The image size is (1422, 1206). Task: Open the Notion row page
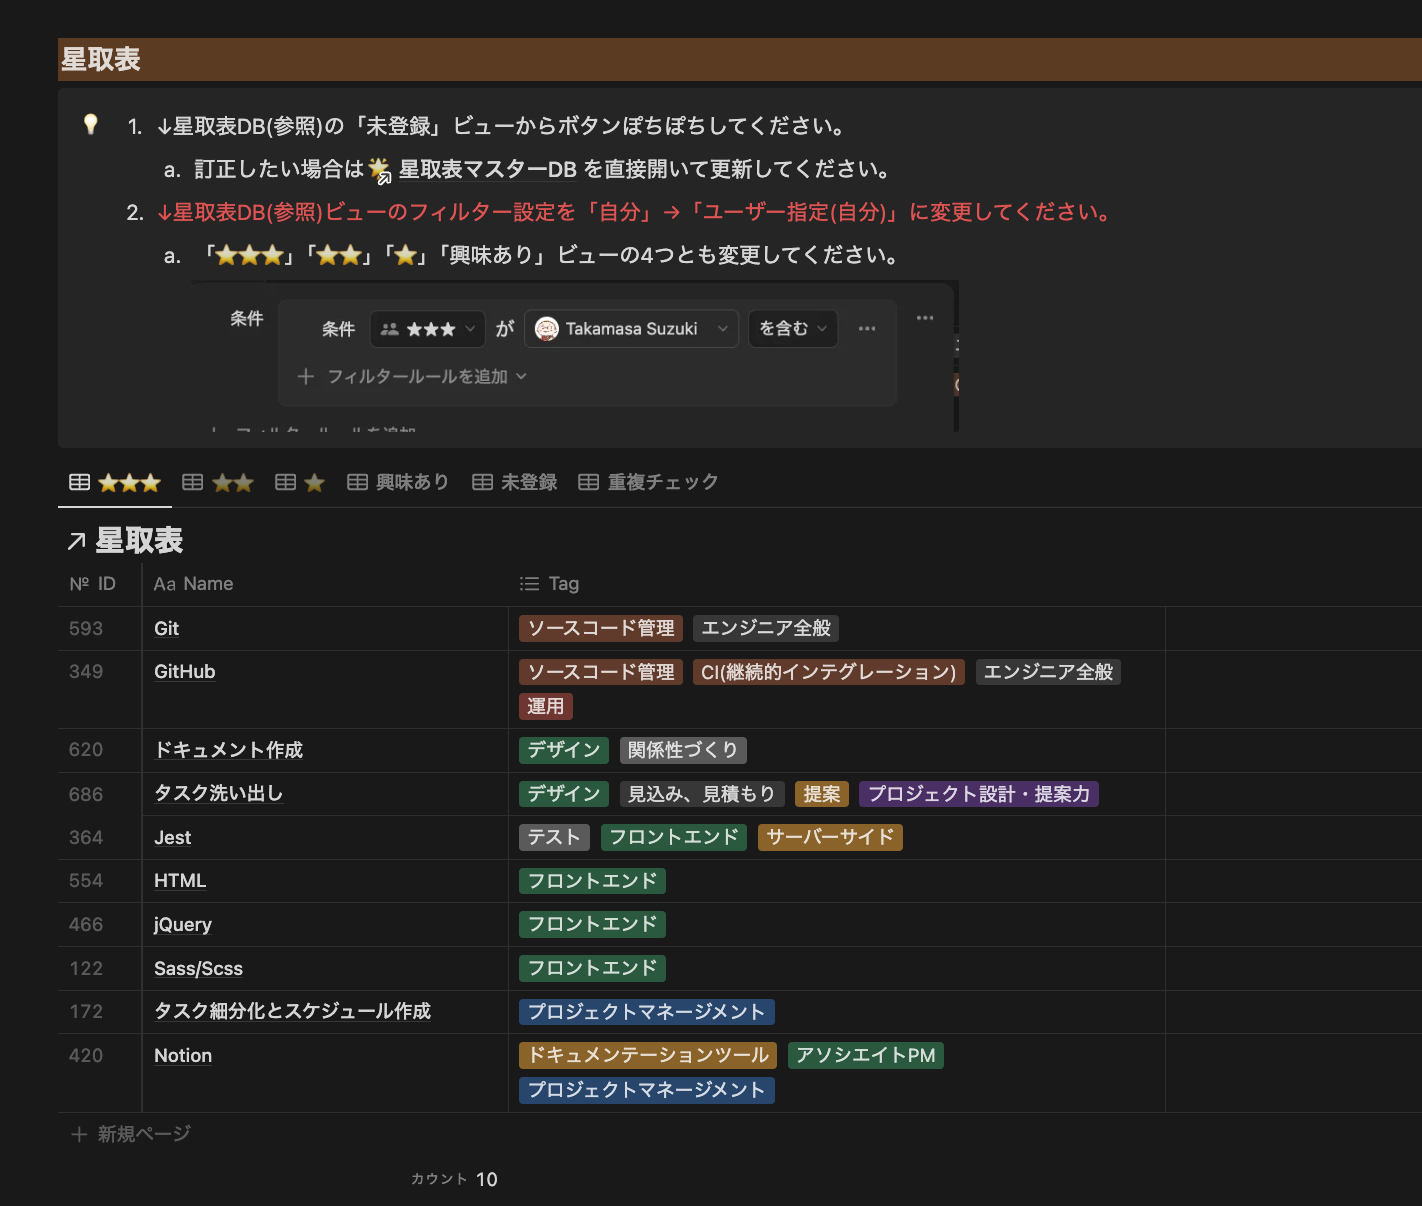183,1056
